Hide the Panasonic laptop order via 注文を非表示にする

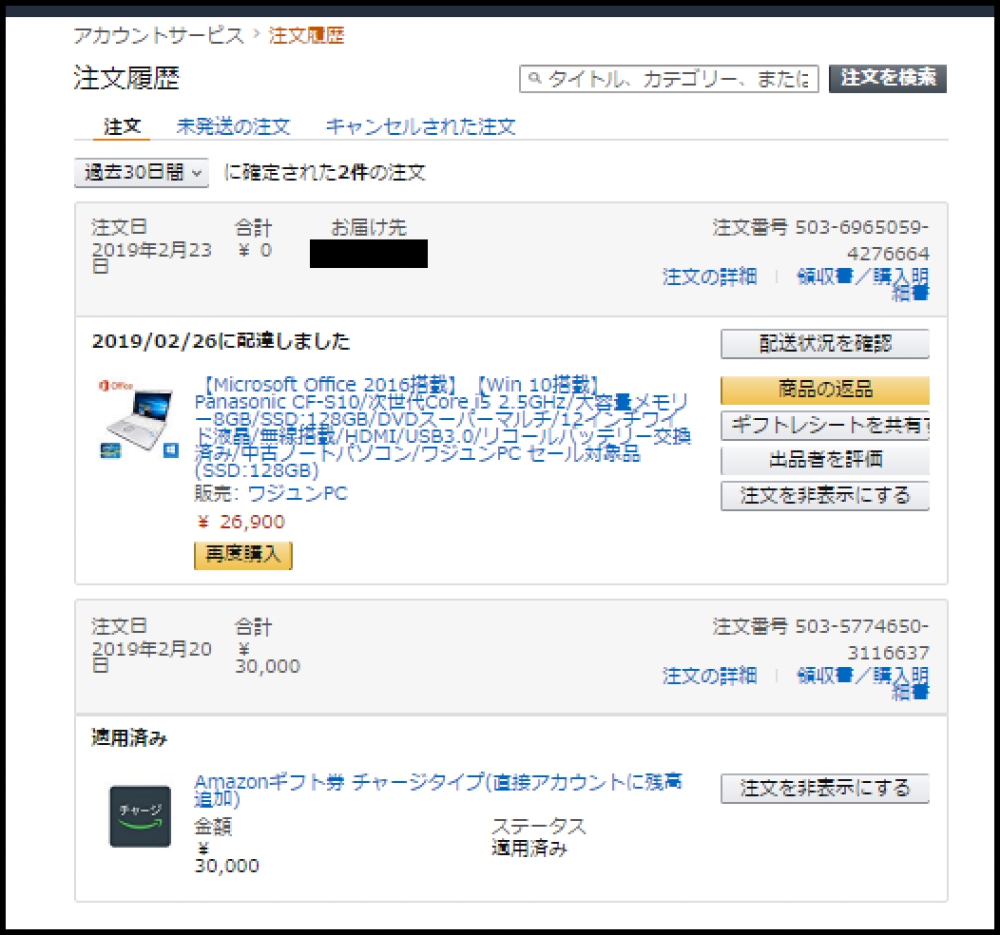point(825,496)
